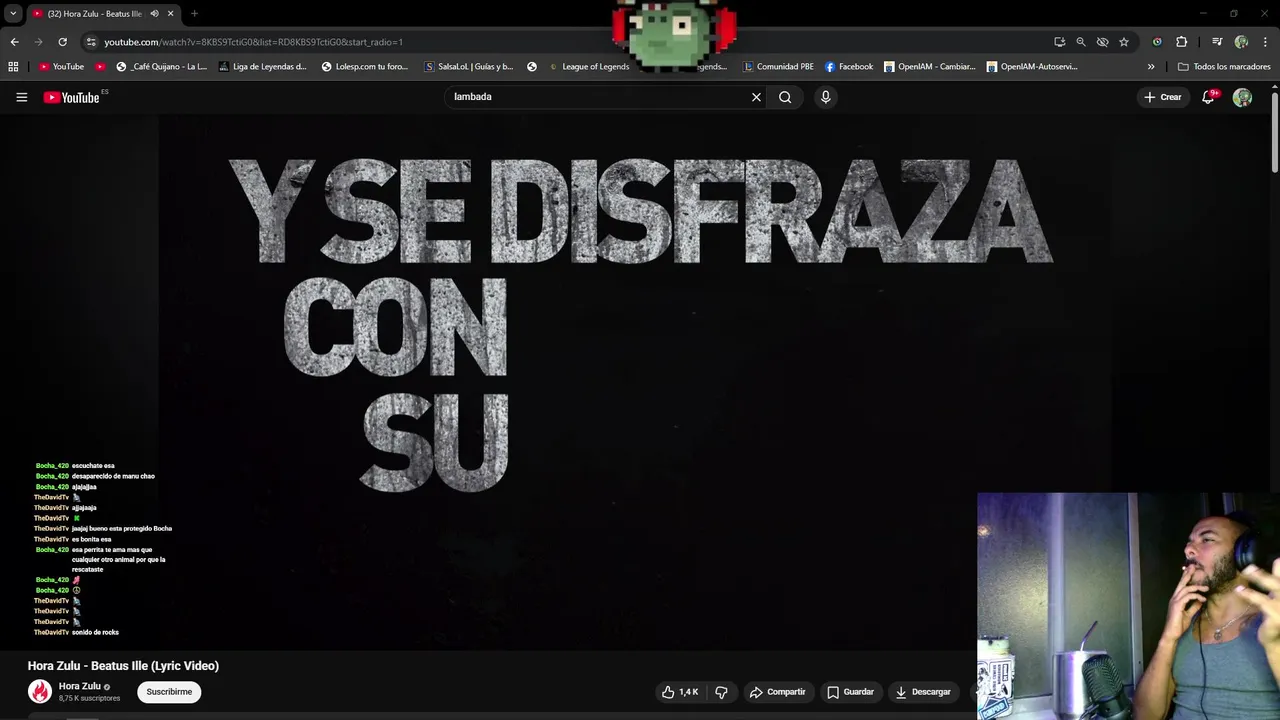Open the Todos los marcadores folder
The height and width of the screenshot is (720, 1280).
pyautogui.click(x=1224, y=67)
